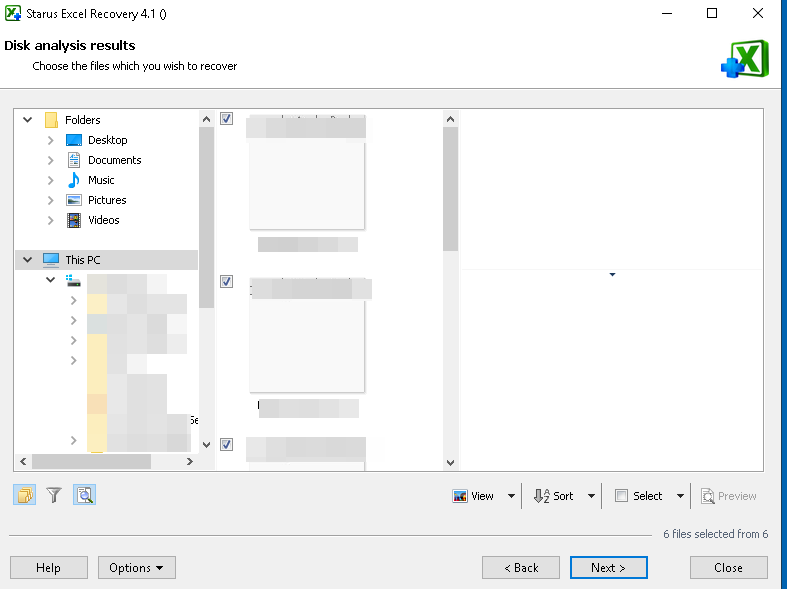Click the Pictures folder icon

point(74,200)
